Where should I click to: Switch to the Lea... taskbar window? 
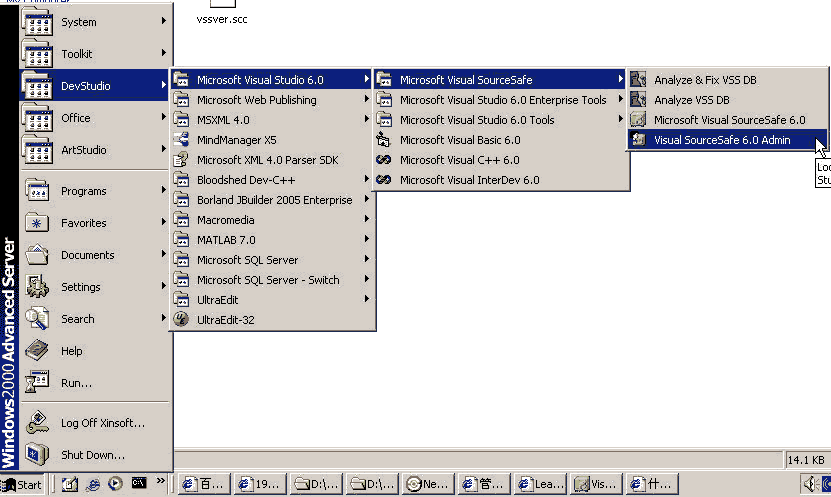click(540, 484)
